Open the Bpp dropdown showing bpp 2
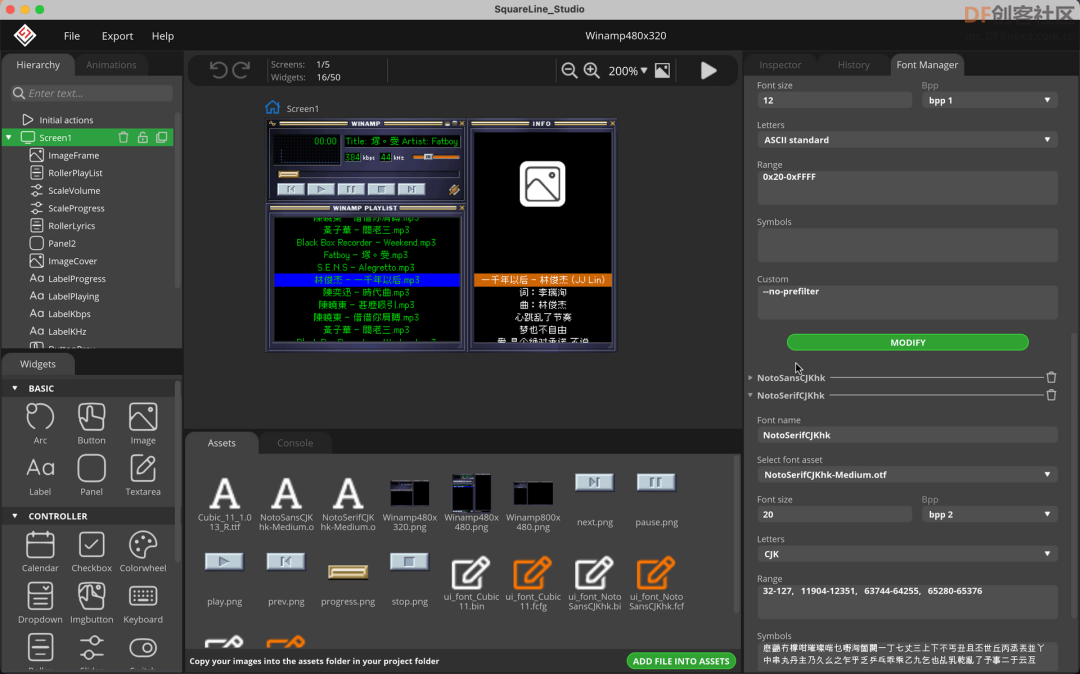This screenshot has width=1080, height=674. [x=989, y=514]
